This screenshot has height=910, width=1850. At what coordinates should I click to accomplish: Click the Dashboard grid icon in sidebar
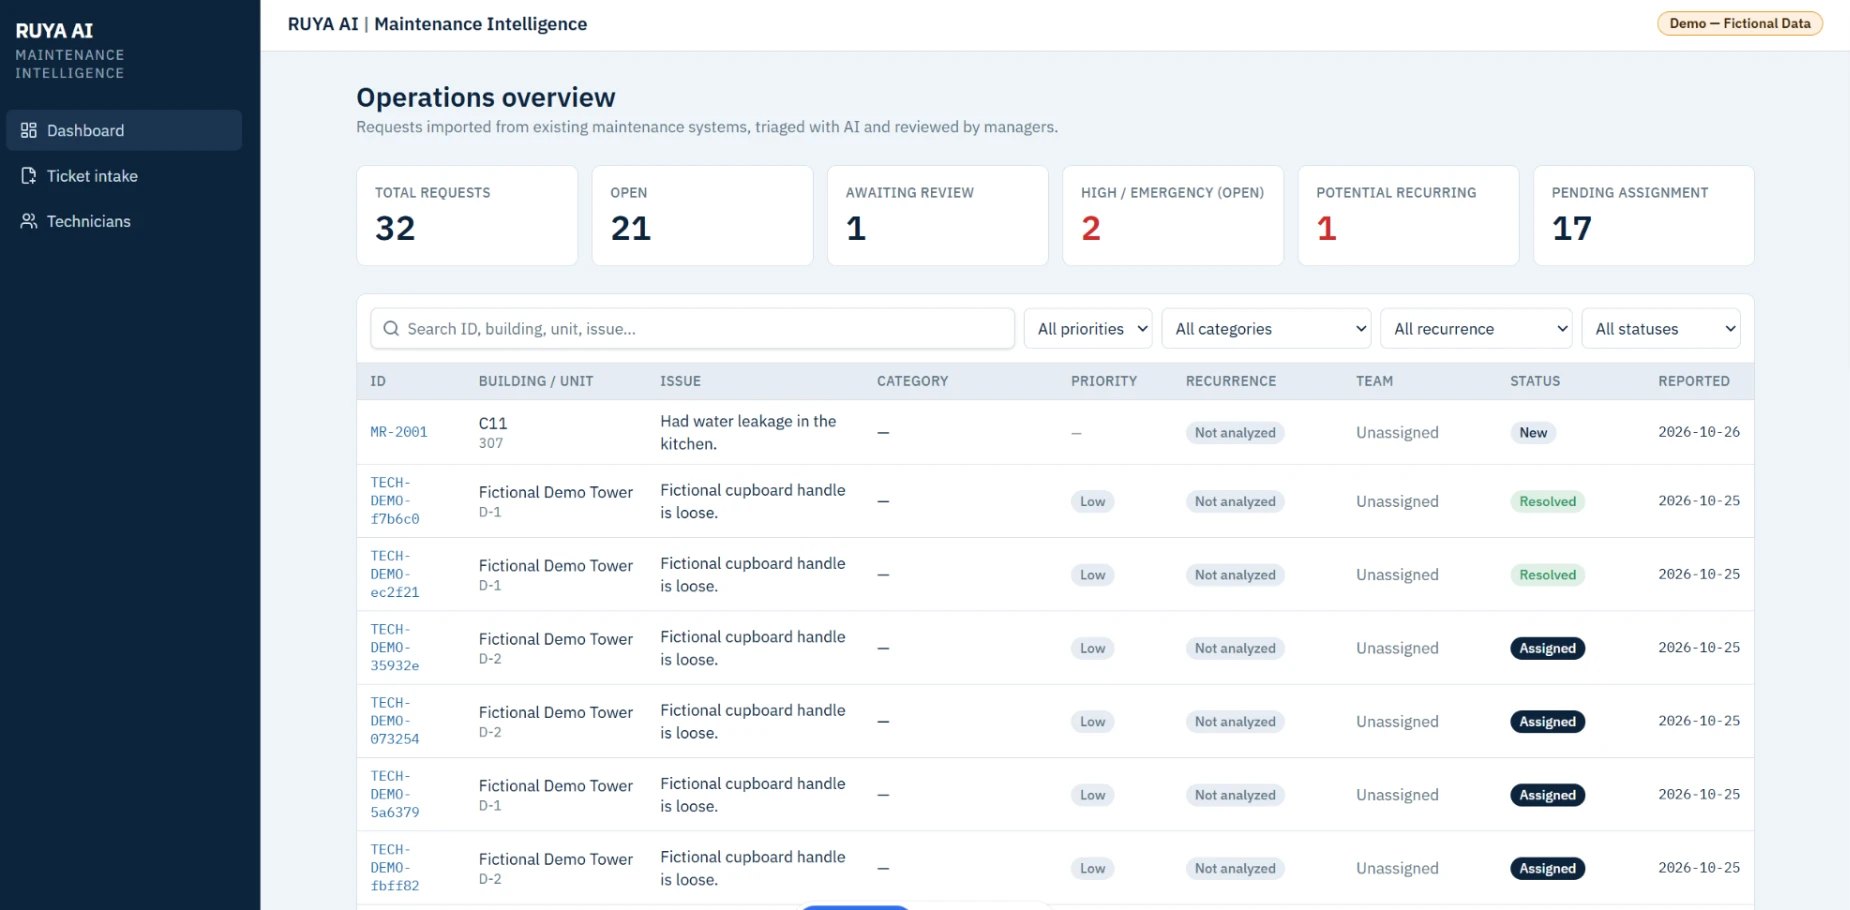pos(29,130)
